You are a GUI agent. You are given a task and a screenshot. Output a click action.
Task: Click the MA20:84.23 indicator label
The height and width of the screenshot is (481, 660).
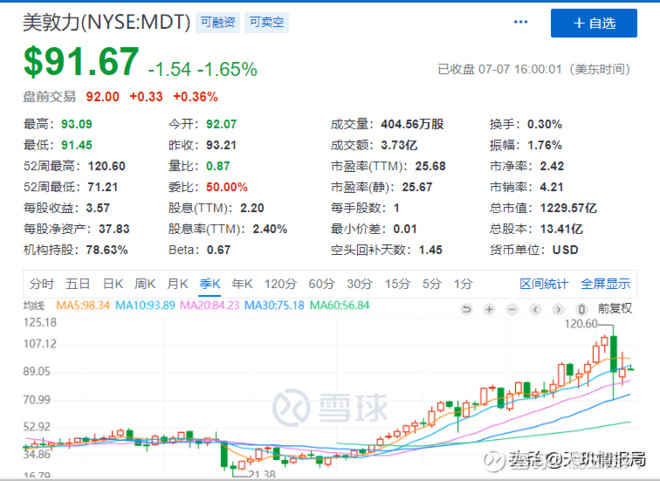pyautogui.click(x=210, y=305)
